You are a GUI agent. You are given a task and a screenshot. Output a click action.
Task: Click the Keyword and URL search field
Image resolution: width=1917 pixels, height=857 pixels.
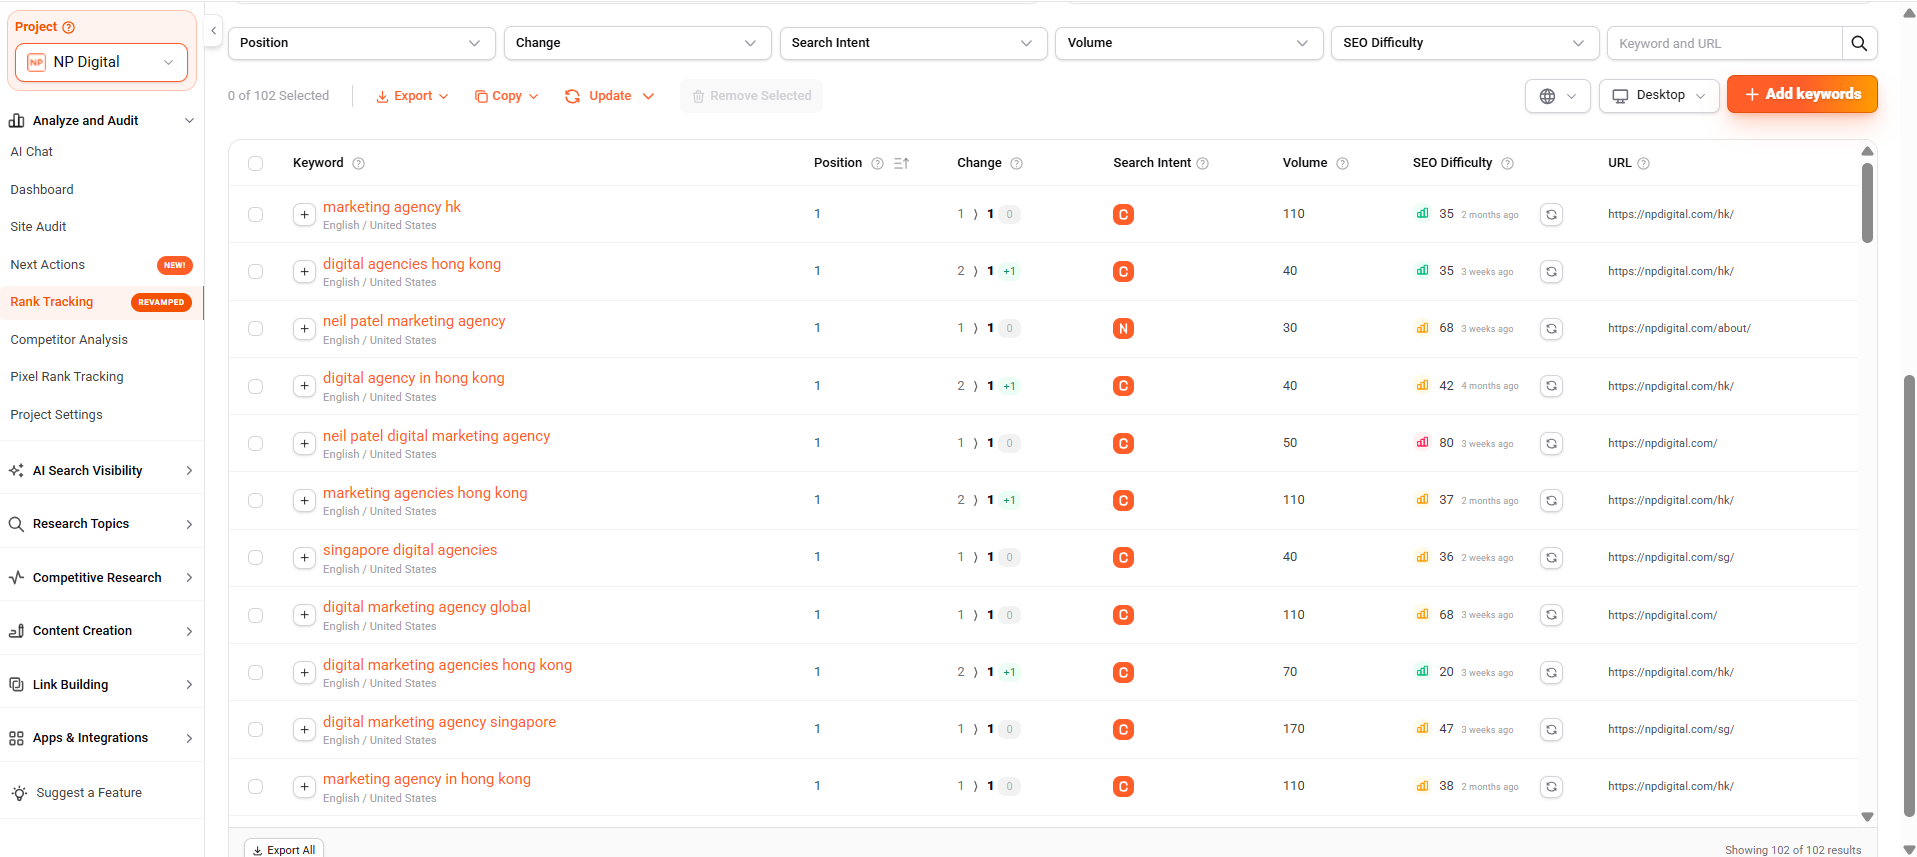coord(1724,43)
